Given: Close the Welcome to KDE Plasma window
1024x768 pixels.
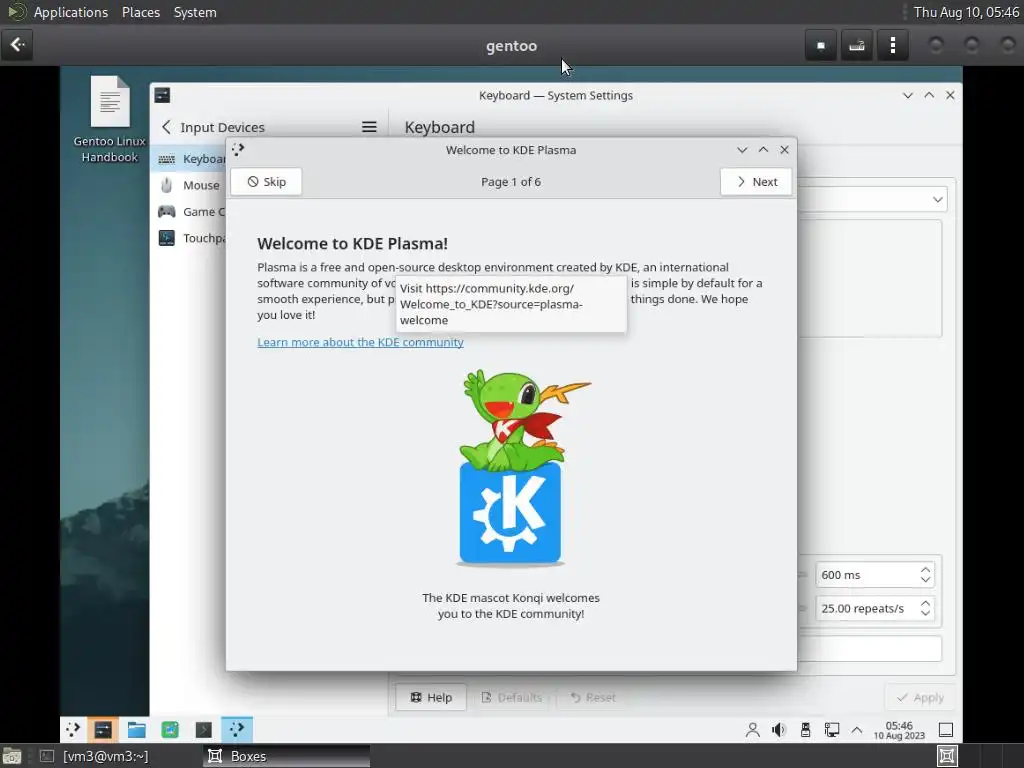Looking at the screenshot, I should coord(784,150).
